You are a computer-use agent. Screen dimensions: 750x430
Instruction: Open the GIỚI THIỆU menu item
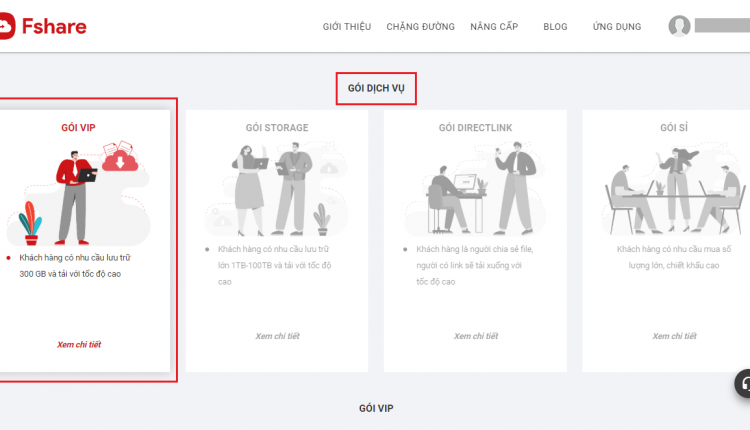coord(347,27)
